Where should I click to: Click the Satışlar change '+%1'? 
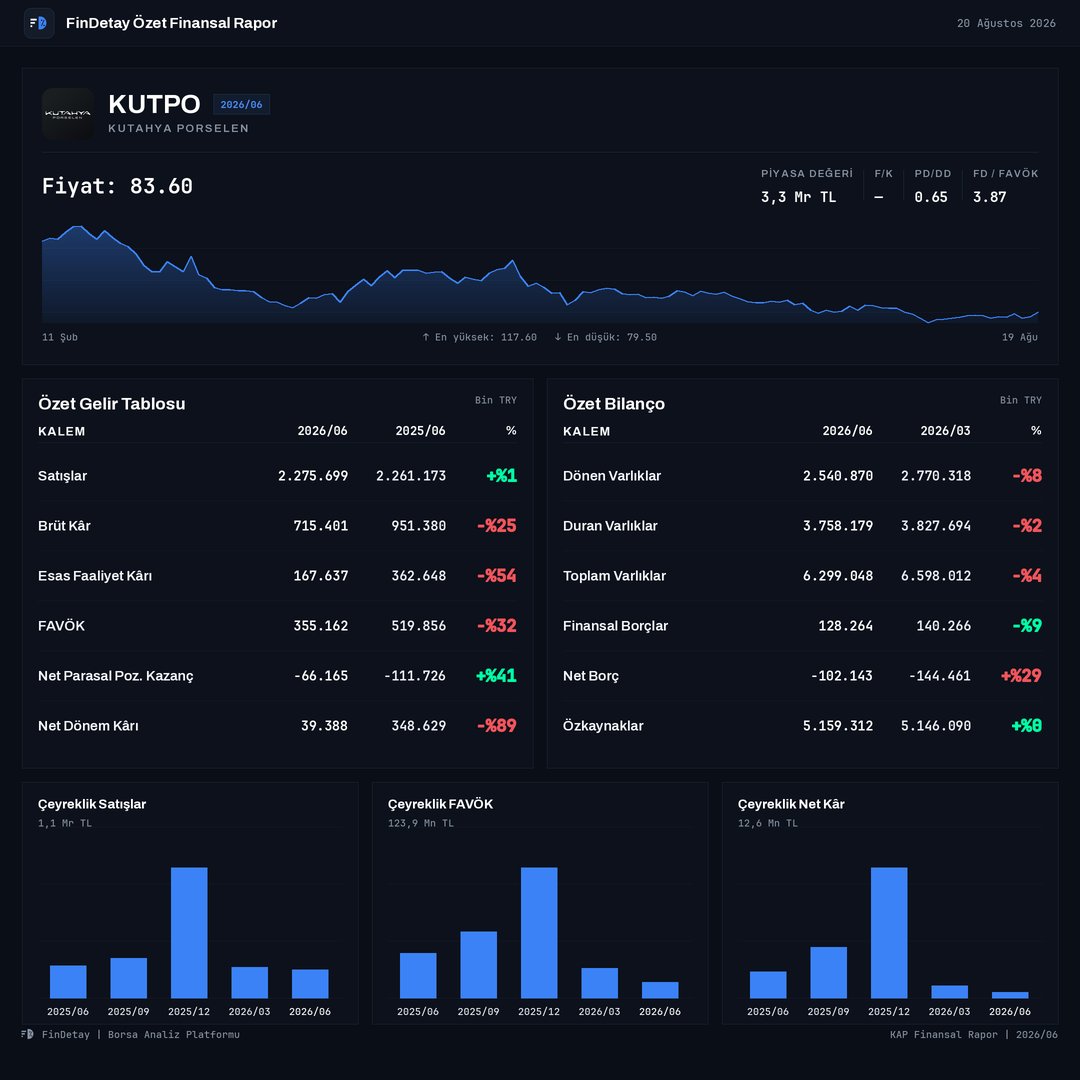pos(501,475)
